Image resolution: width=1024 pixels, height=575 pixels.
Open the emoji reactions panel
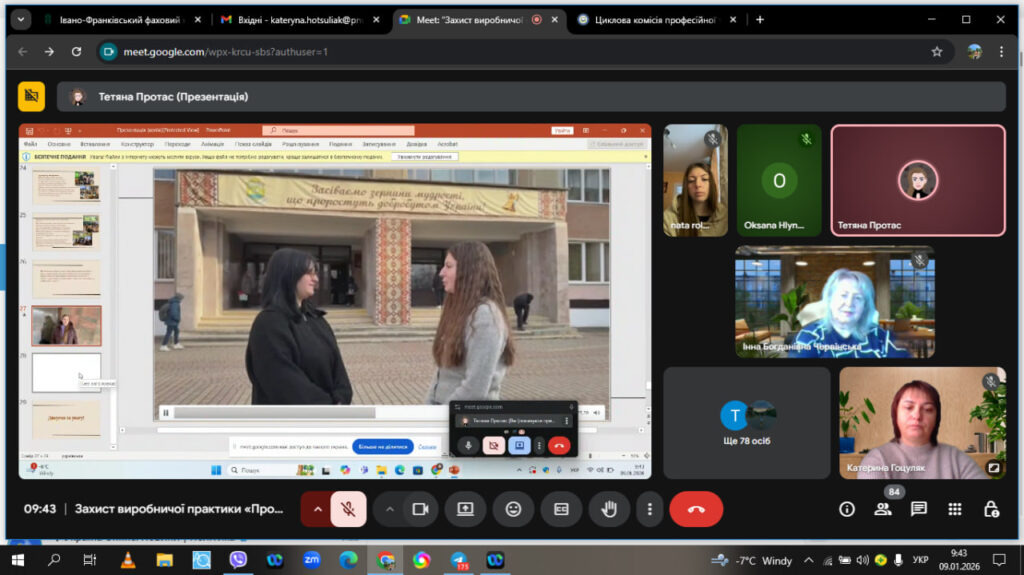pos(513,509)
